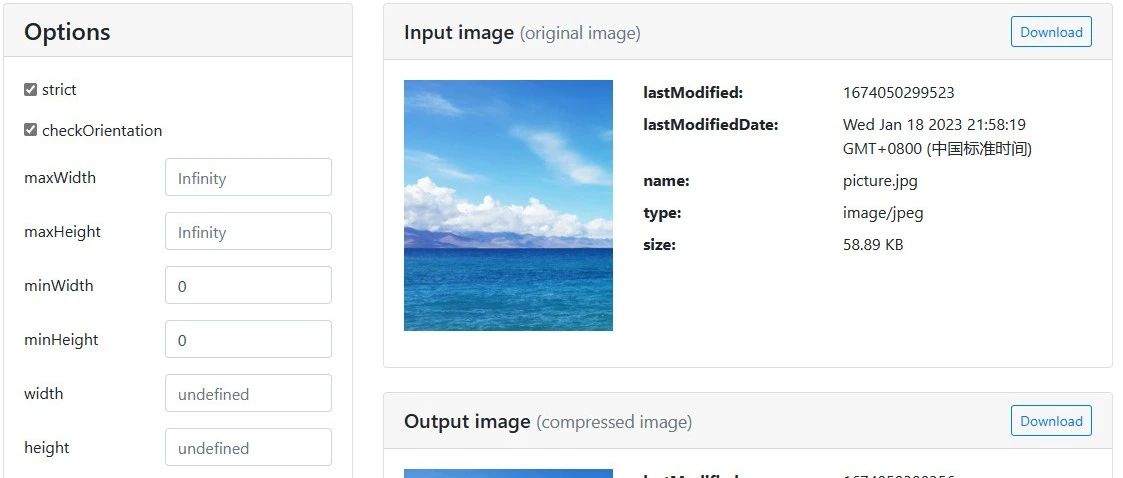Download the compressed output image

(x=1051, y=421)
